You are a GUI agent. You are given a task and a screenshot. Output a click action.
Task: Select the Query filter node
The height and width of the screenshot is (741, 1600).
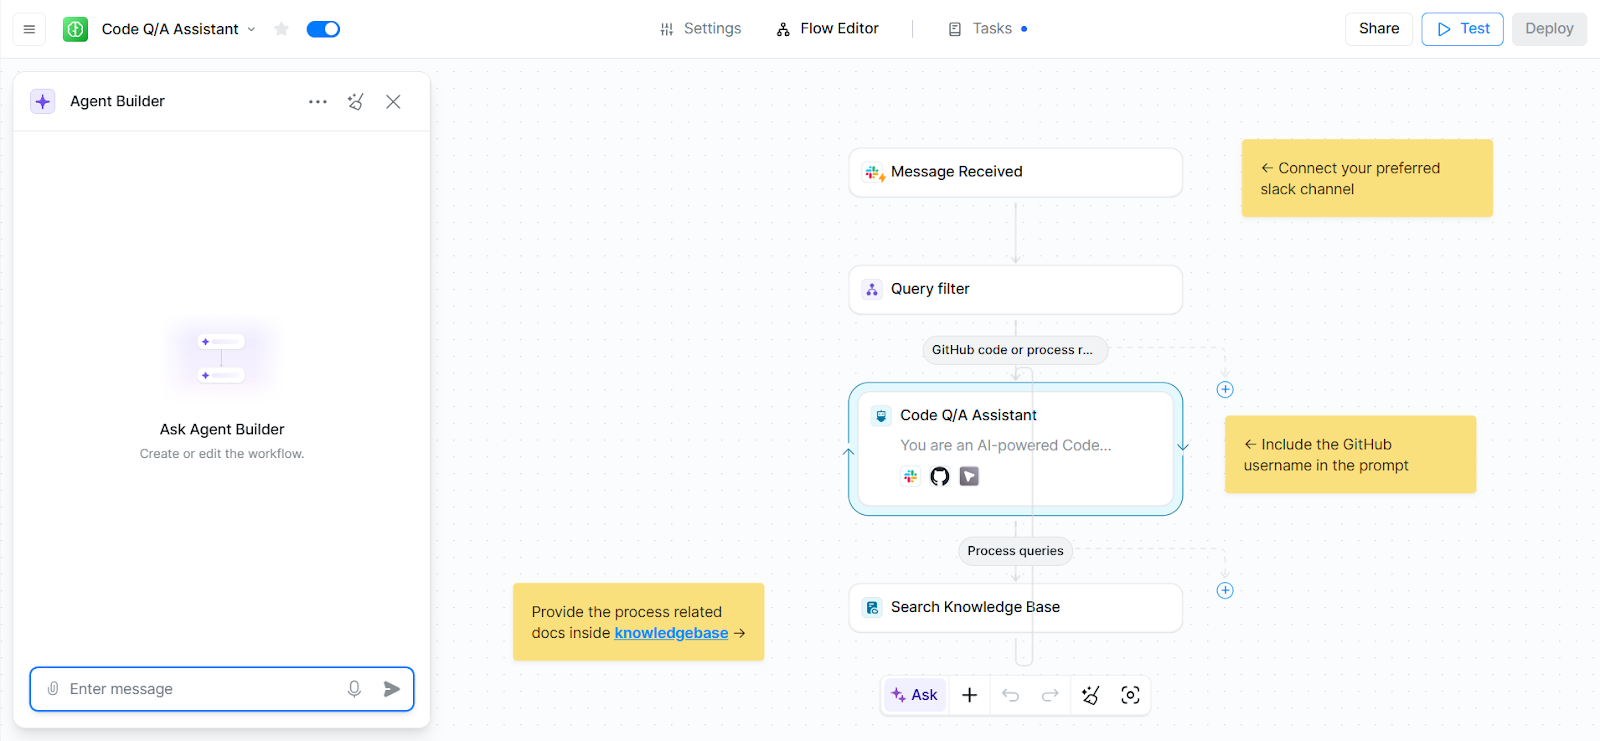point(1015,289)
